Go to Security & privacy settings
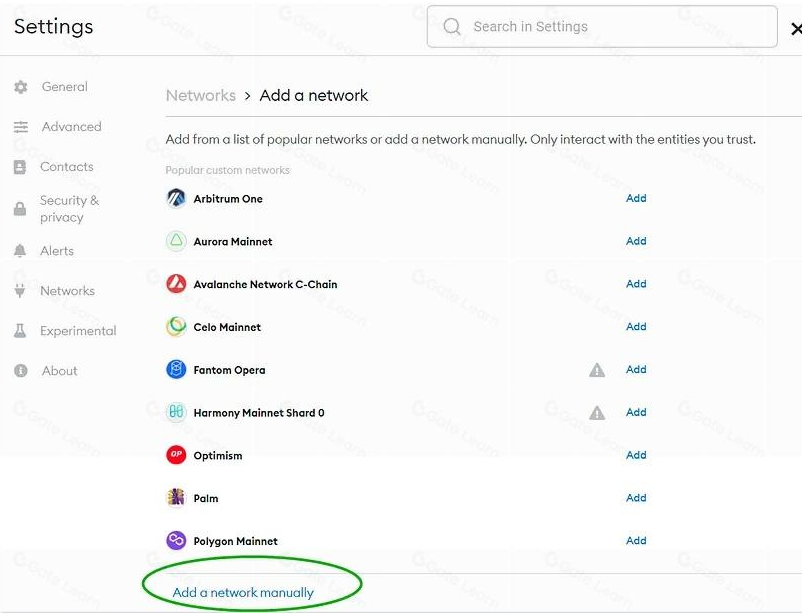 coord(68,209)
